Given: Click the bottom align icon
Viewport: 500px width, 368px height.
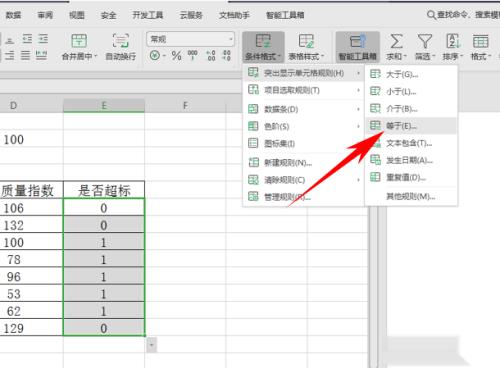Looking at the screenshot, I should (10, 40).
